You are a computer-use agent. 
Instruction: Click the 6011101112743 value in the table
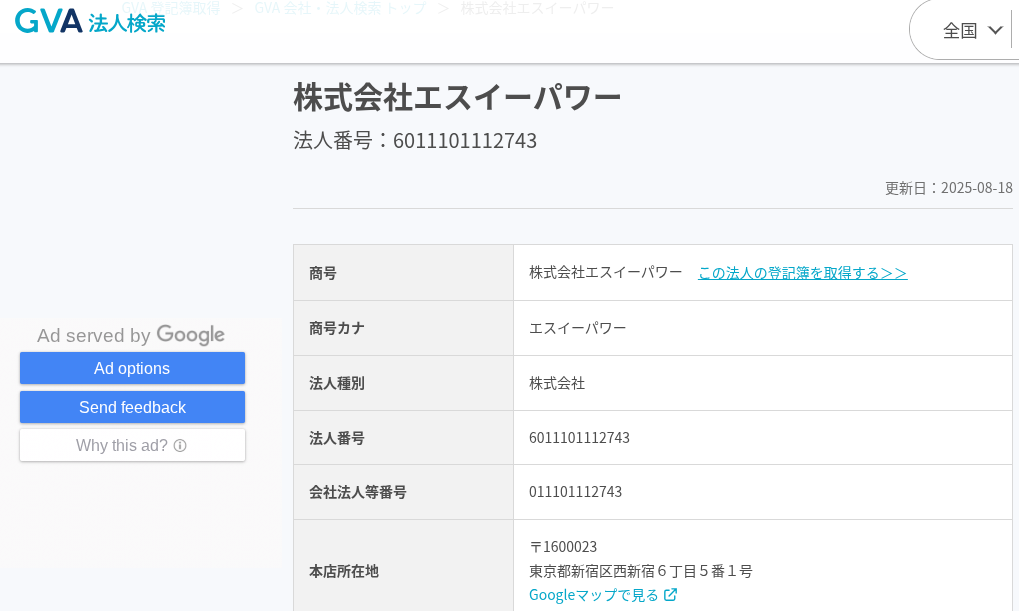click(579, 438)
